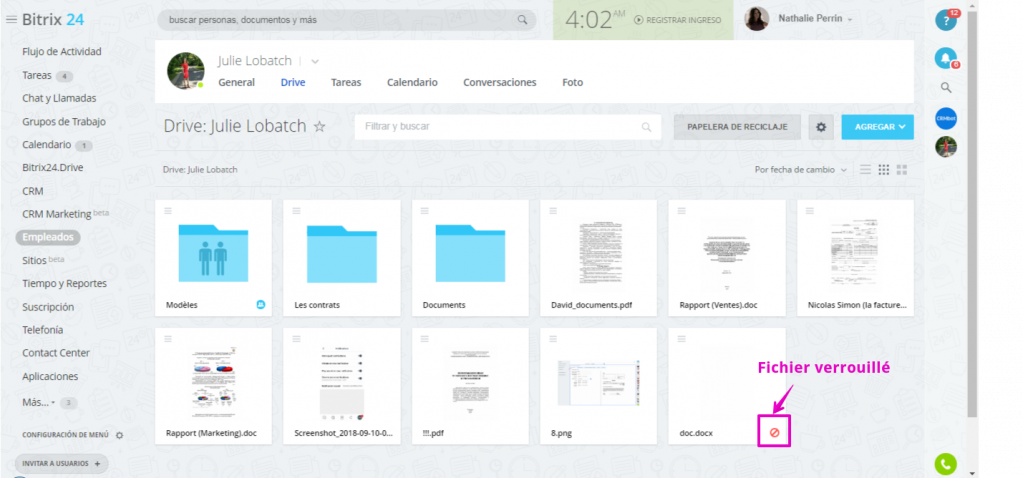Open the Tareas profile tab
This screenshot has width=1023, height=478.
click(346, 83)
